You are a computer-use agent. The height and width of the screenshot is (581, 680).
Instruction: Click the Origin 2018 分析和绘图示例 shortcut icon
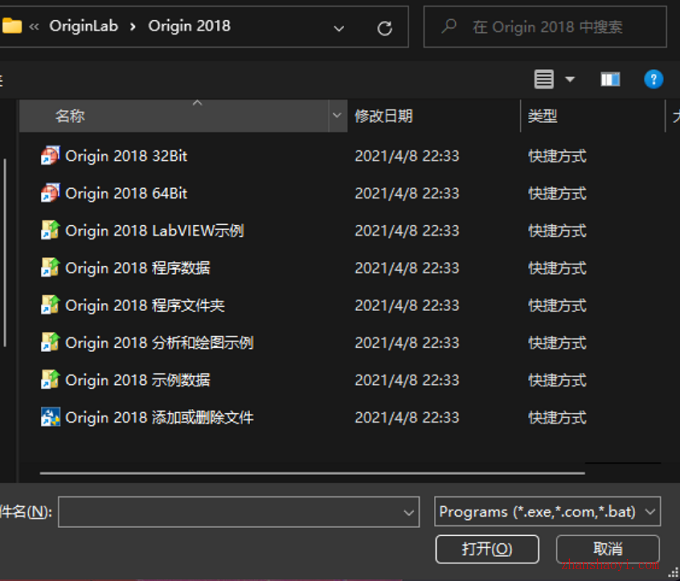pos(50,342)
